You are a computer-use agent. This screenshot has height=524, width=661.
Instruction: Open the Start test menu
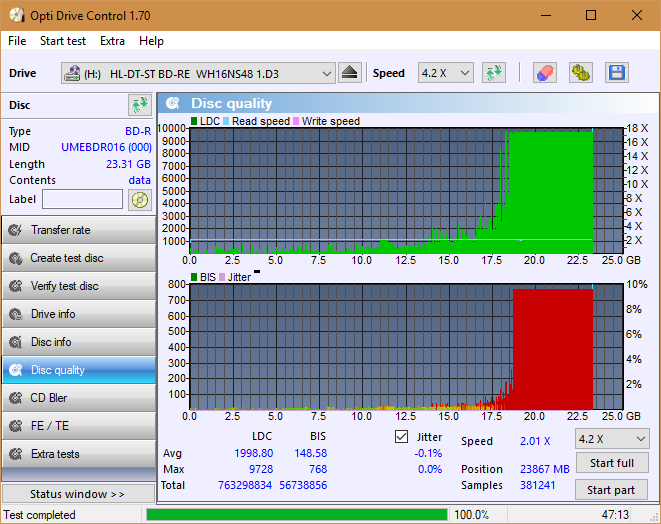point(63,41)
